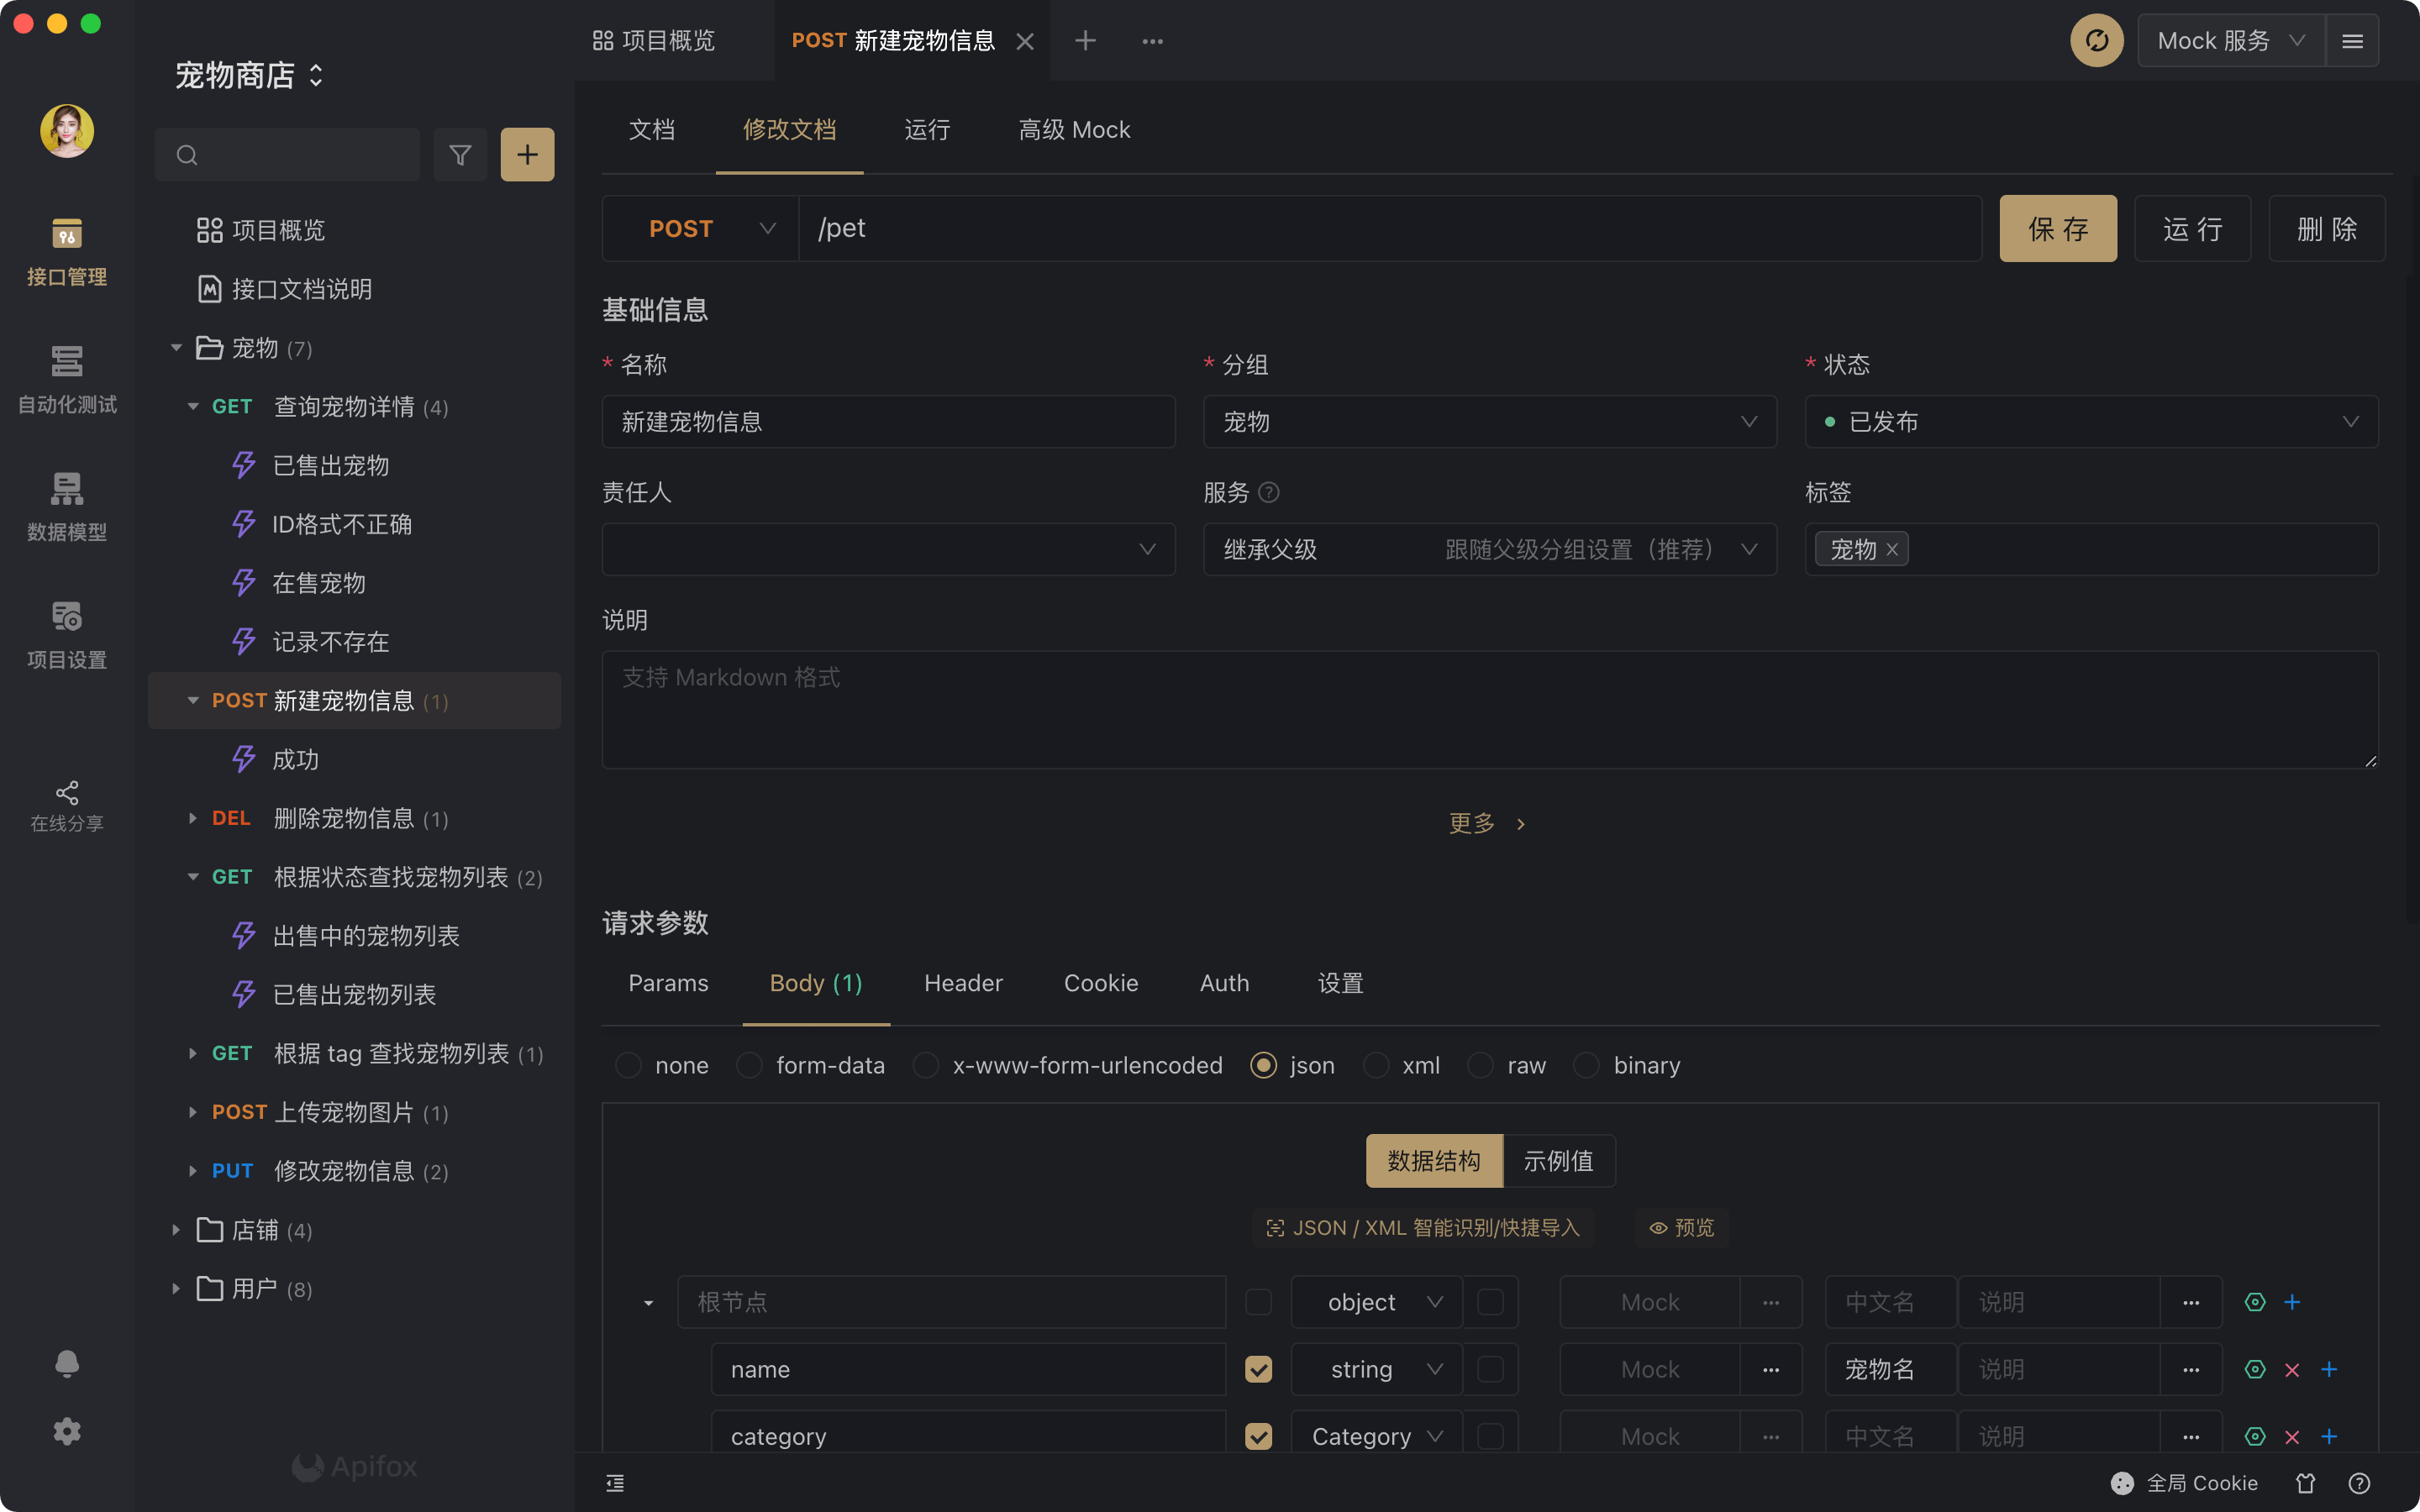
Task: Open 自动化测试 in the sidebar
Action: click(x=66, y=379)
